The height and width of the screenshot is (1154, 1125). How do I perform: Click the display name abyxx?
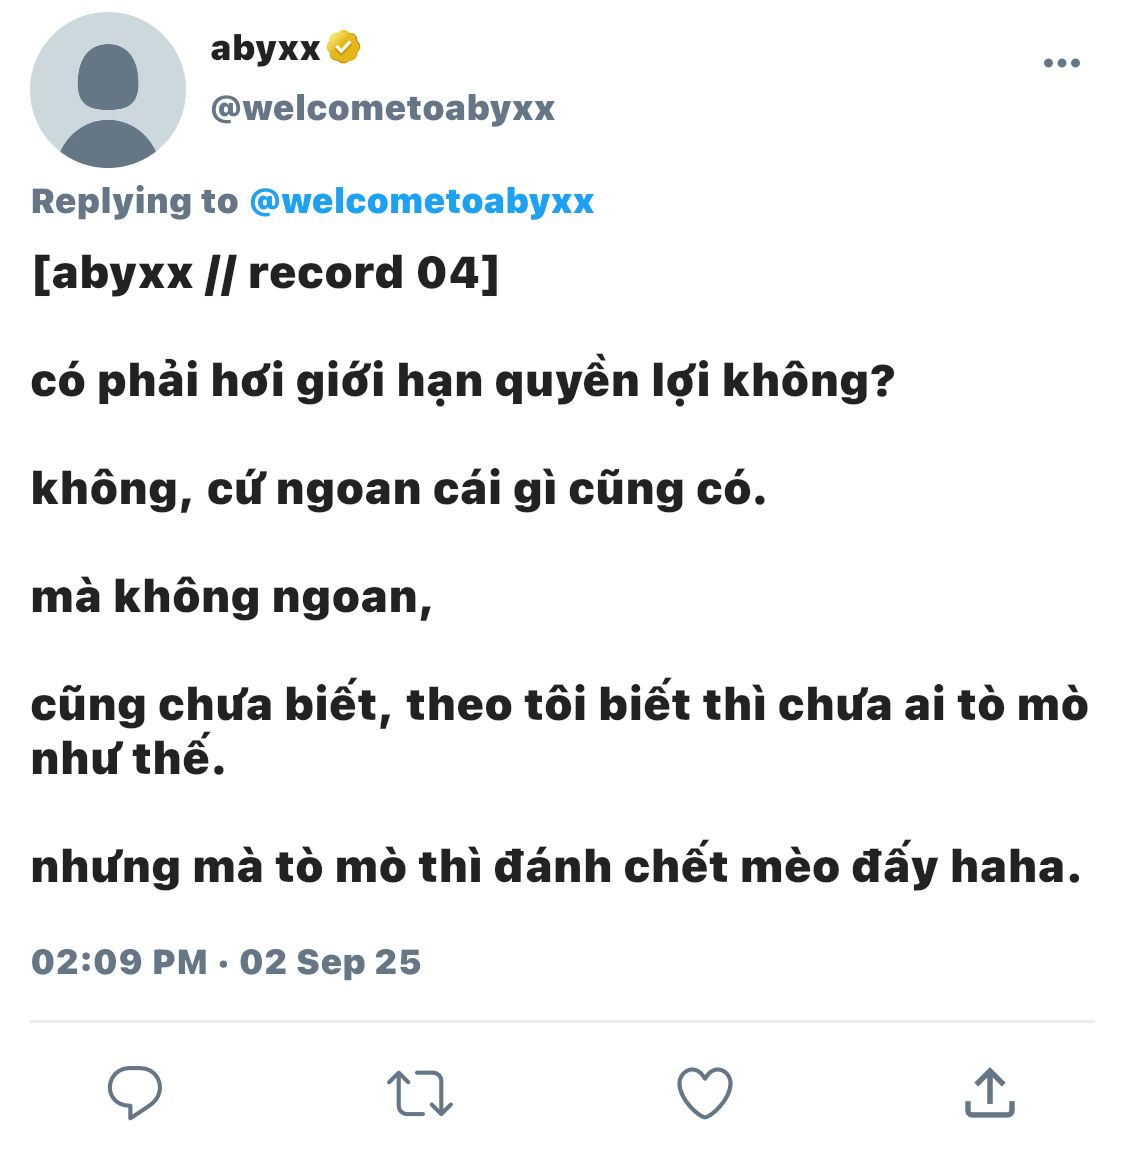click(x=266, y=49)
